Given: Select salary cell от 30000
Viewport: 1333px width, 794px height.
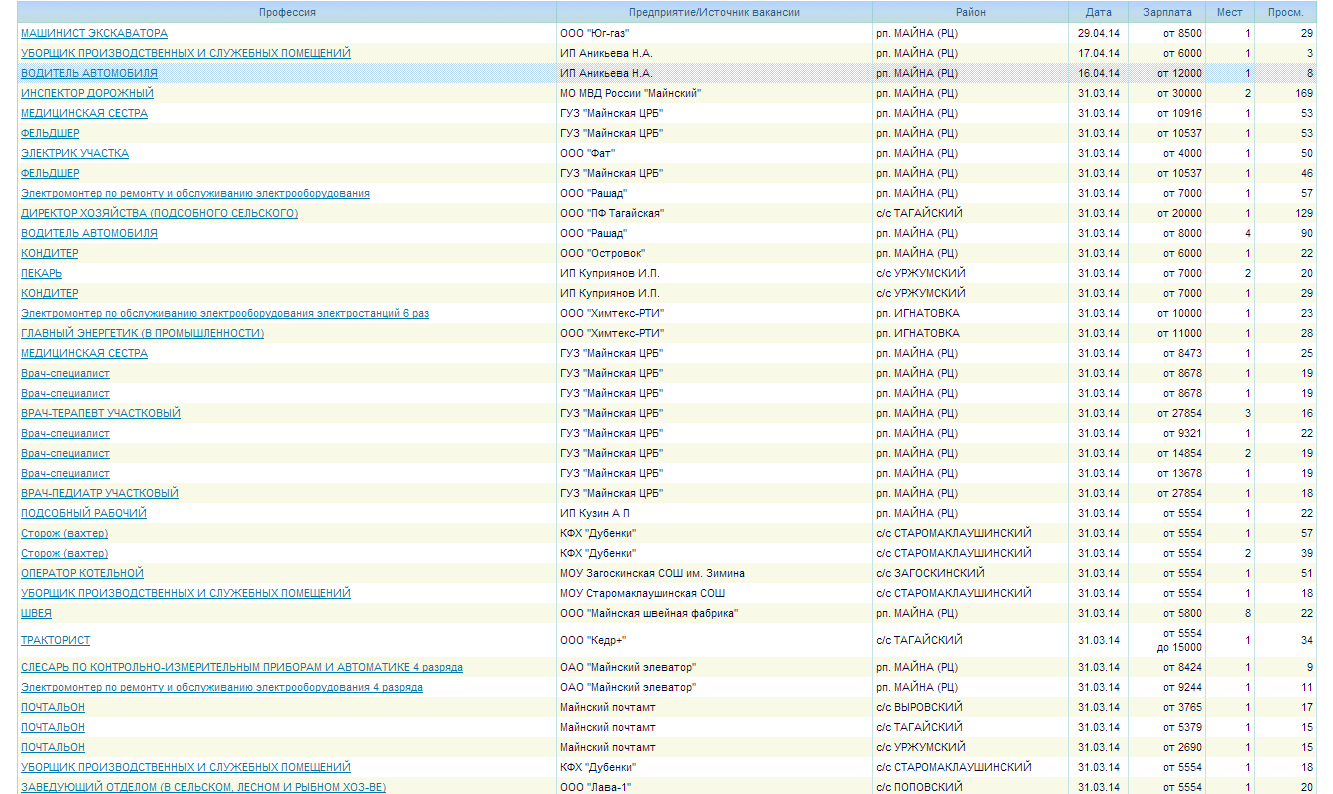Looking at the screenshot, I should pyautogui.click(x=1167, y=93).
